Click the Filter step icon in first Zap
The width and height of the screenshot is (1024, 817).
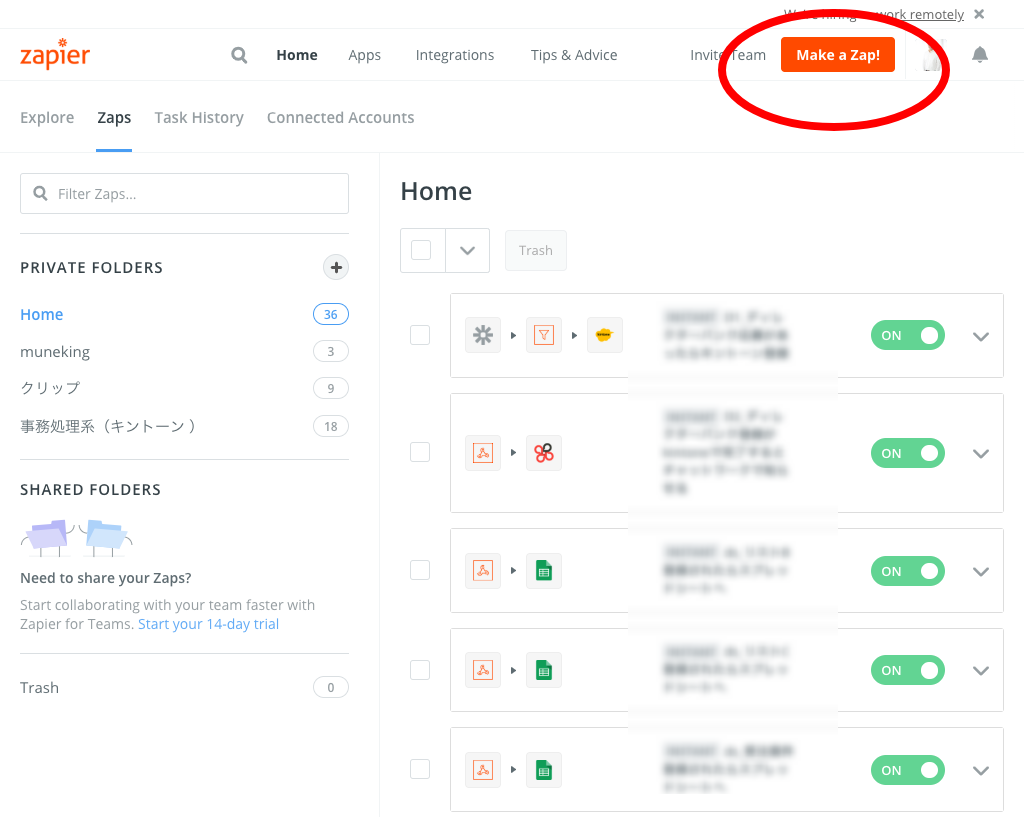coord(543,335)
